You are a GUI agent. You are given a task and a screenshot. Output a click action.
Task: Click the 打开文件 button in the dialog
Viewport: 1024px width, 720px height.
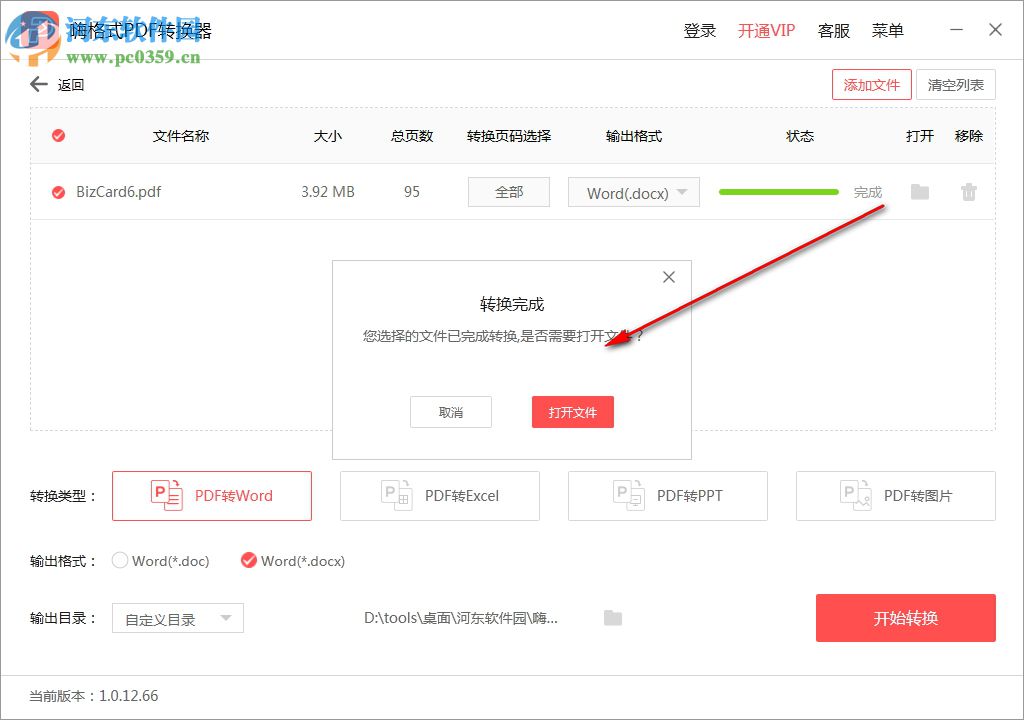click(572, 411)
